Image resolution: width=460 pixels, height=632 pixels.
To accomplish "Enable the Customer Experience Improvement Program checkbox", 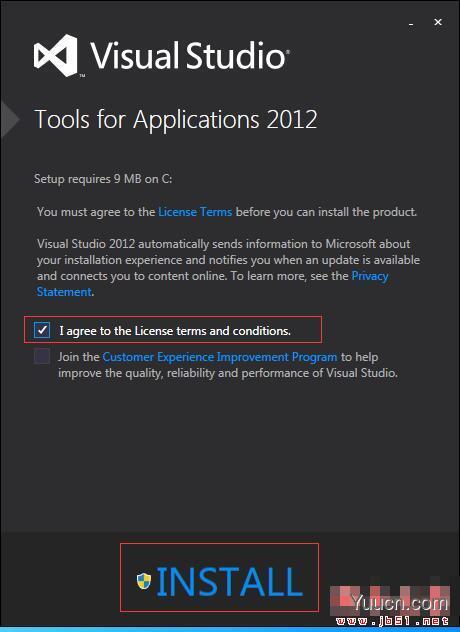I will (42, 356).
